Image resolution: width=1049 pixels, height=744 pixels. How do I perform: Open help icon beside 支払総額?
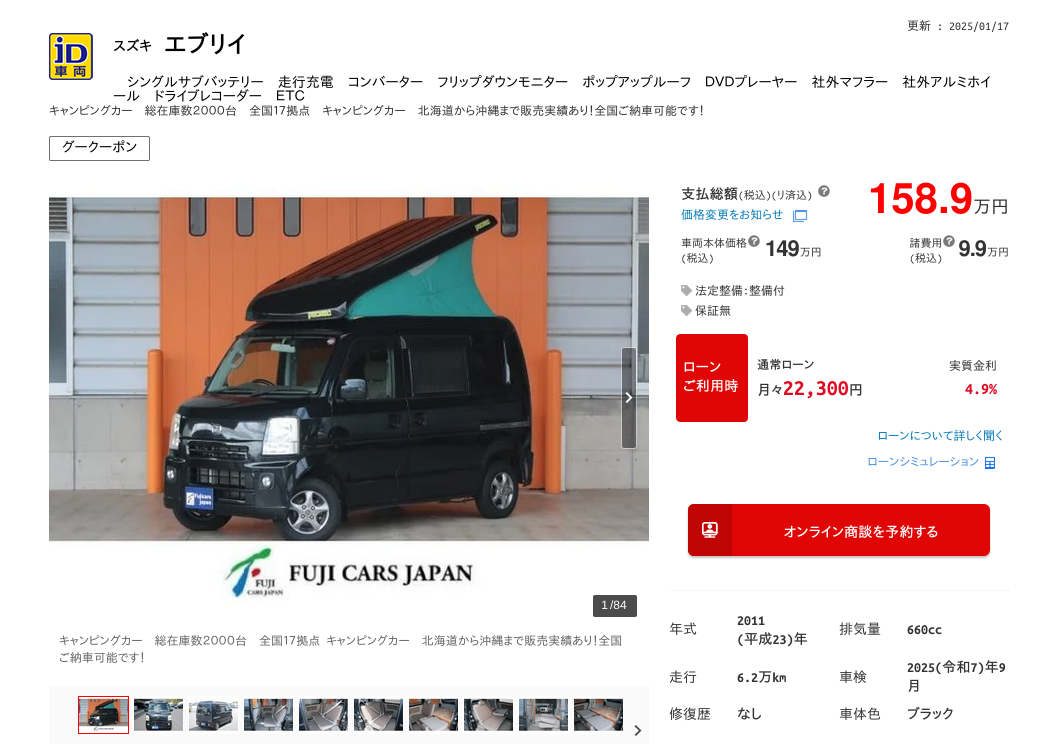pyautogui.click(x=824, y=191)
